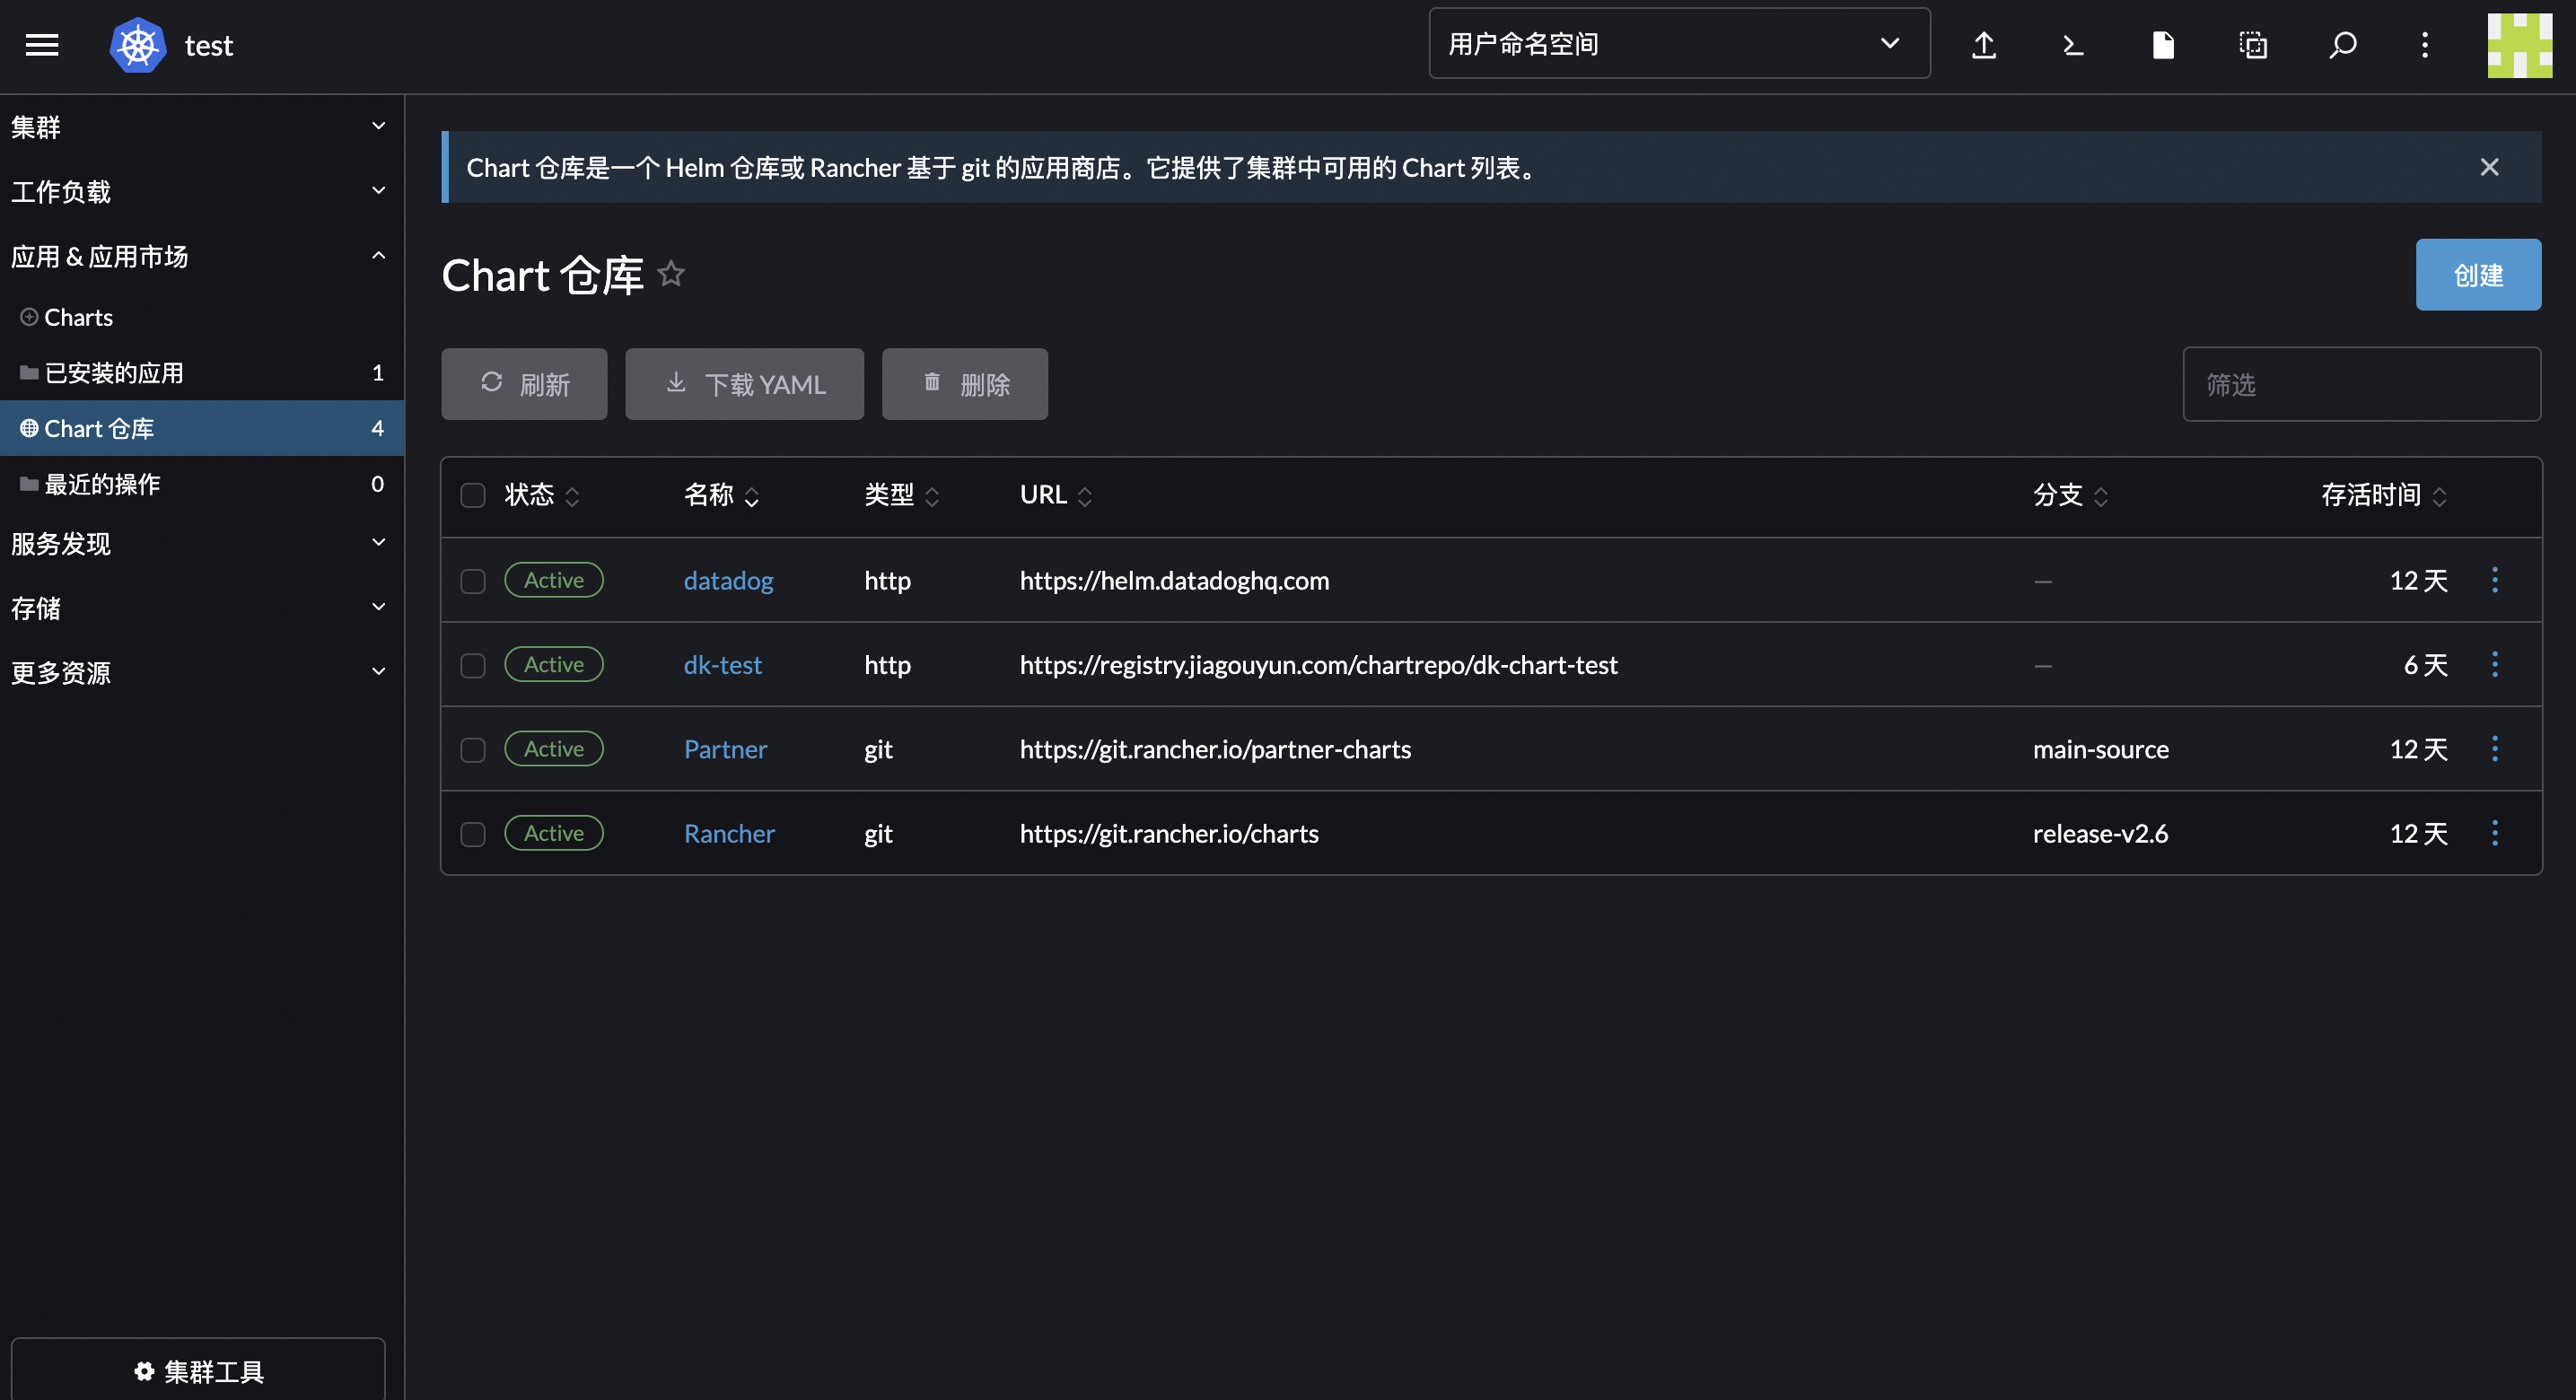Viewport: 2576px width, 1400px height.
Task: Go to Charts in sidebar
Action: [201, 317]
